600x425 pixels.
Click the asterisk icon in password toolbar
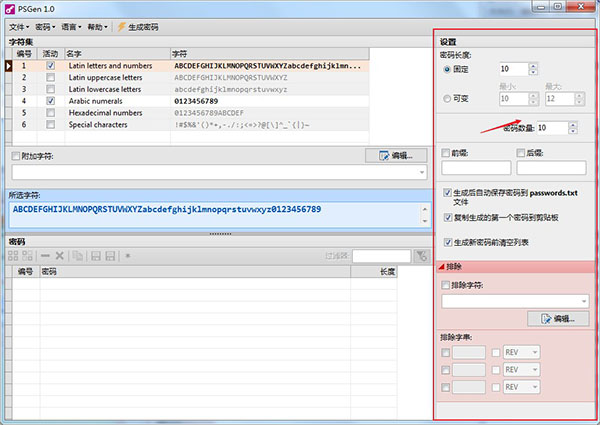point(128,256)
